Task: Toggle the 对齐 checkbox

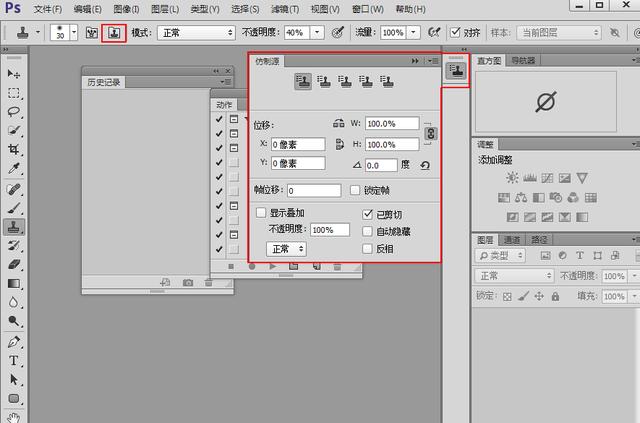Action: 455,32
